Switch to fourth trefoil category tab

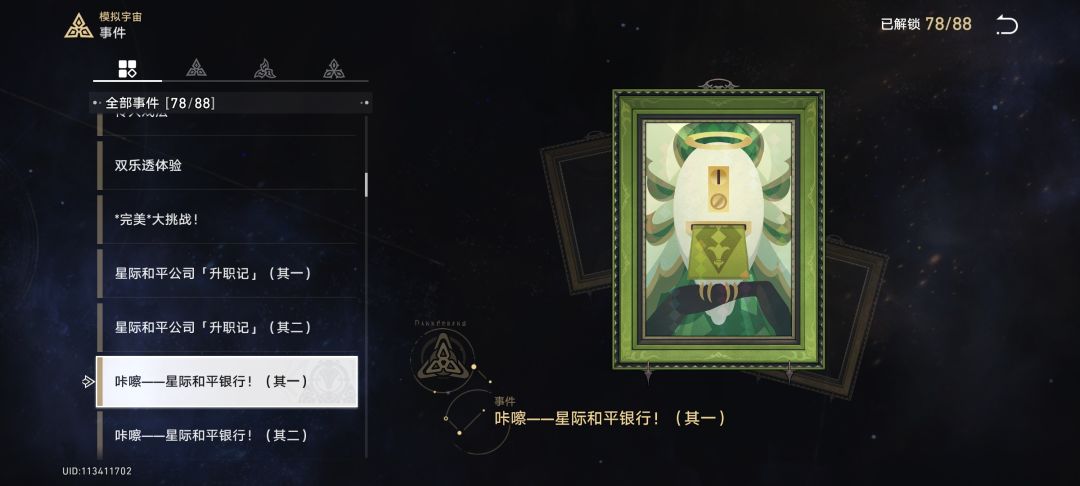click(334, 68)
